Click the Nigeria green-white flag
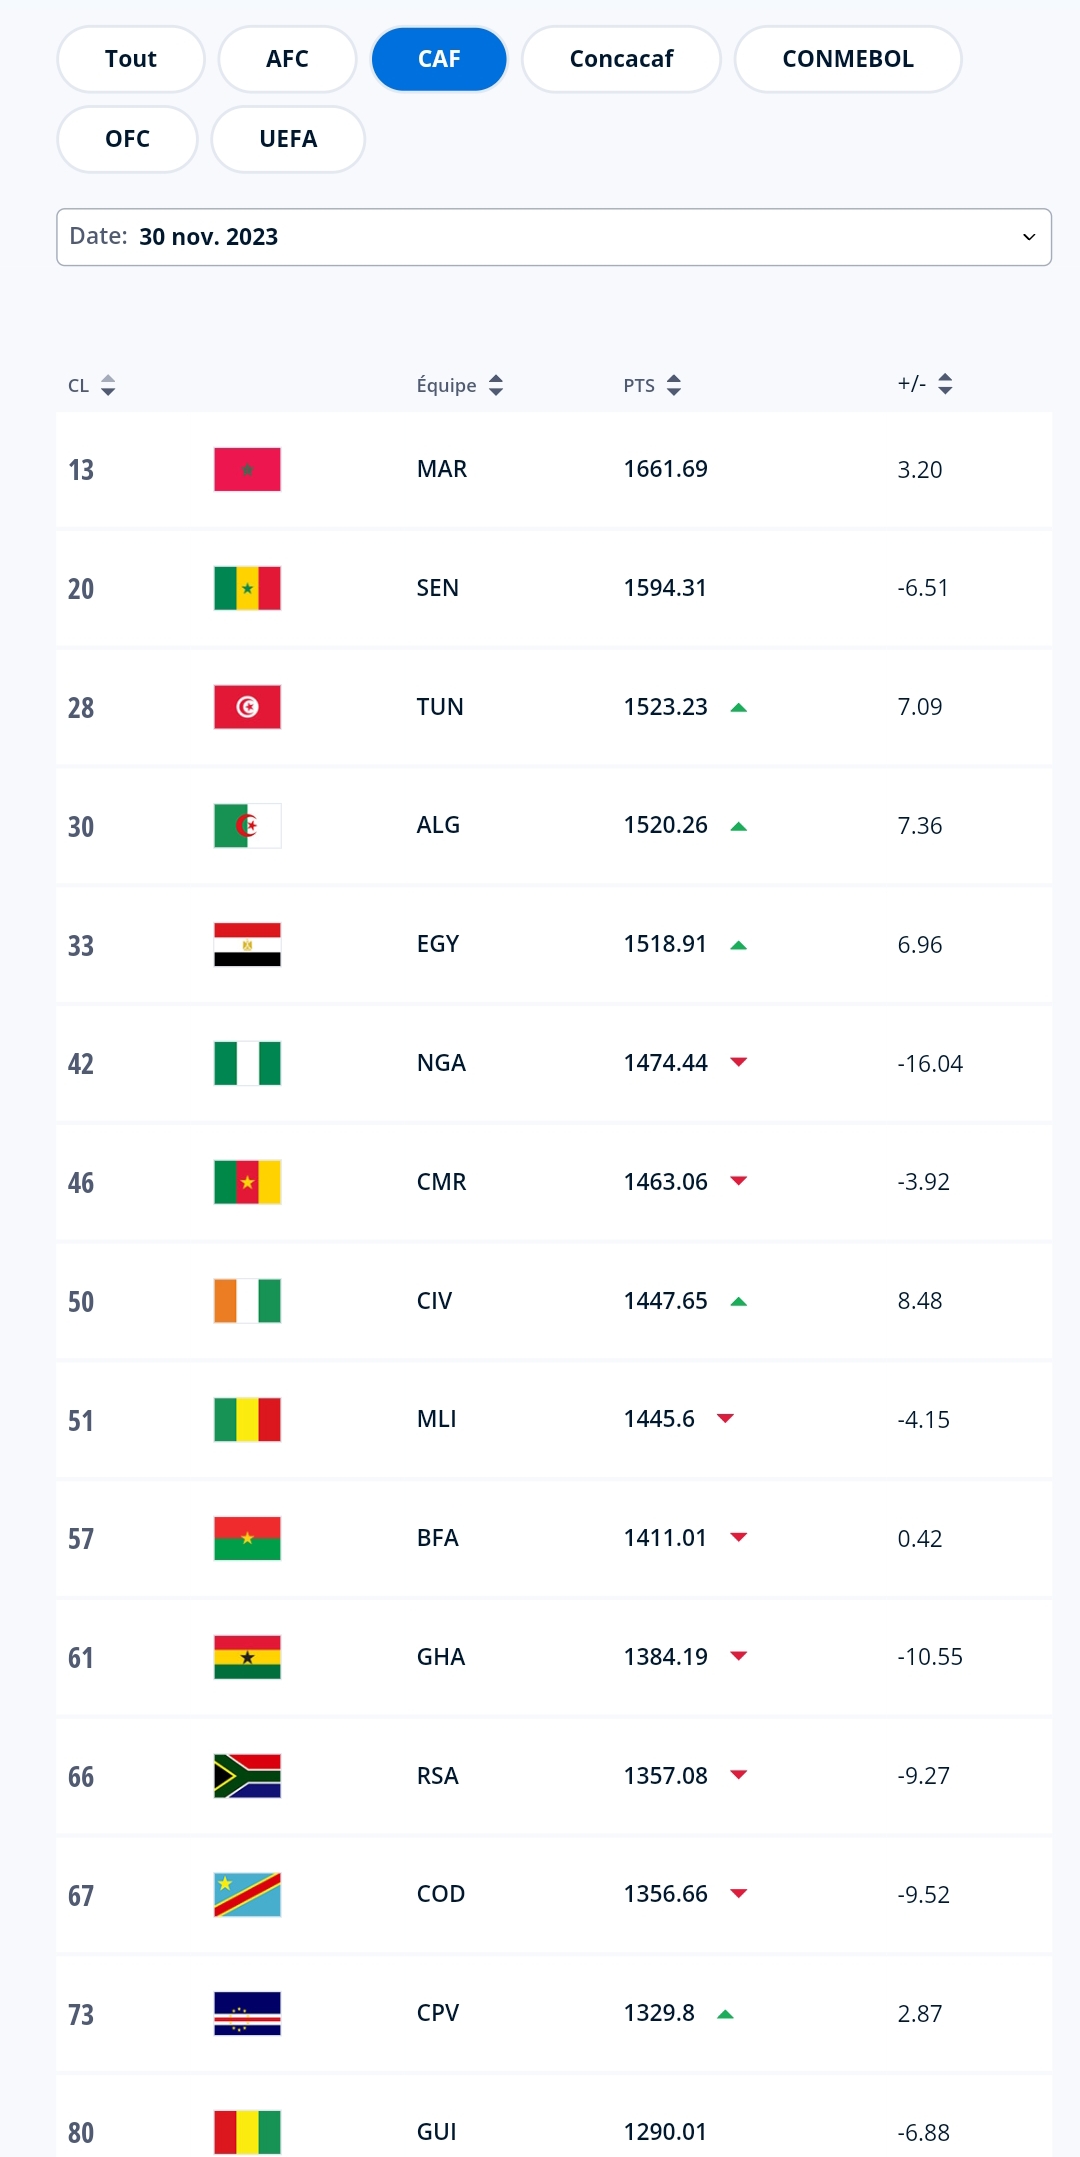The width and height of the screenshot is (1080, 2157). [x=247, y=1063]
